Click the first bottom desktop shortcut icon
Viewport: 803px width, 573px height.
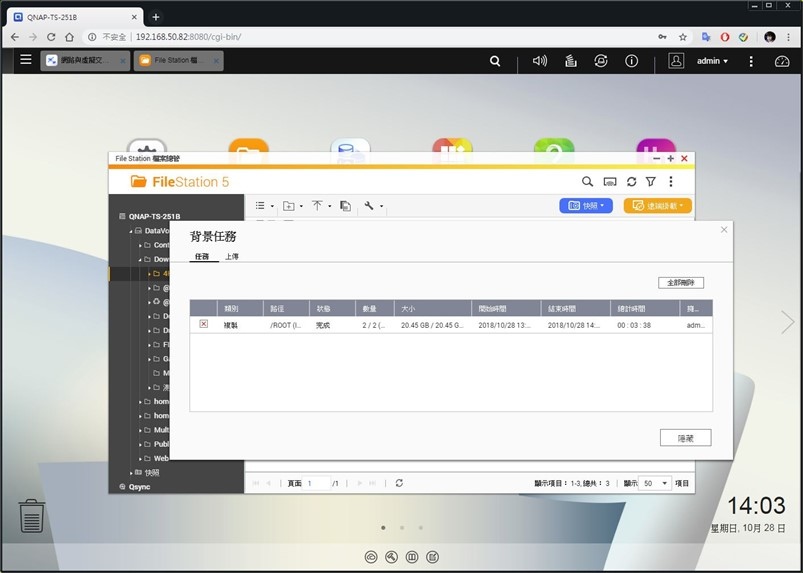click(x=371, y=557)
